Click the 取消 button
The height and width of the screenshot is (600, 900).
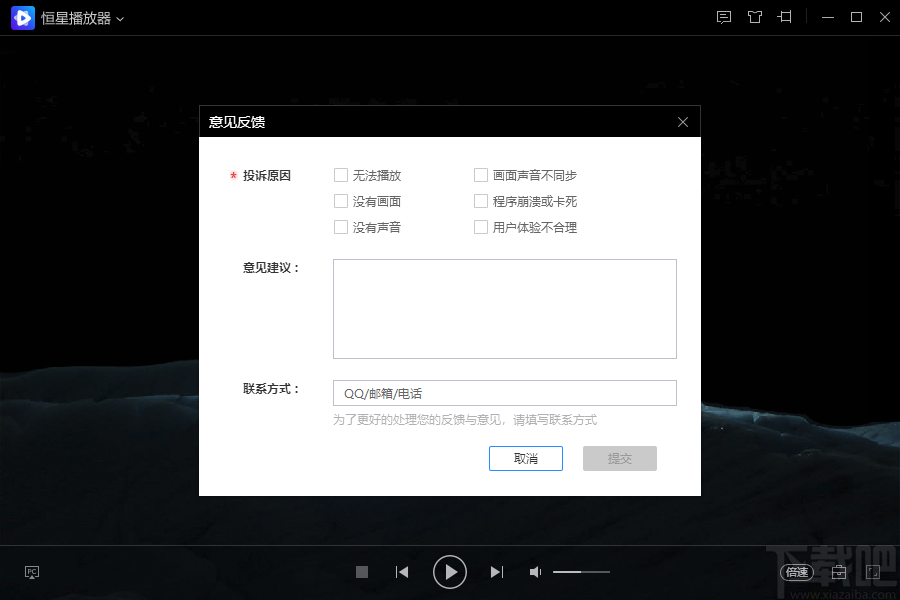click(x=526, y=458)
